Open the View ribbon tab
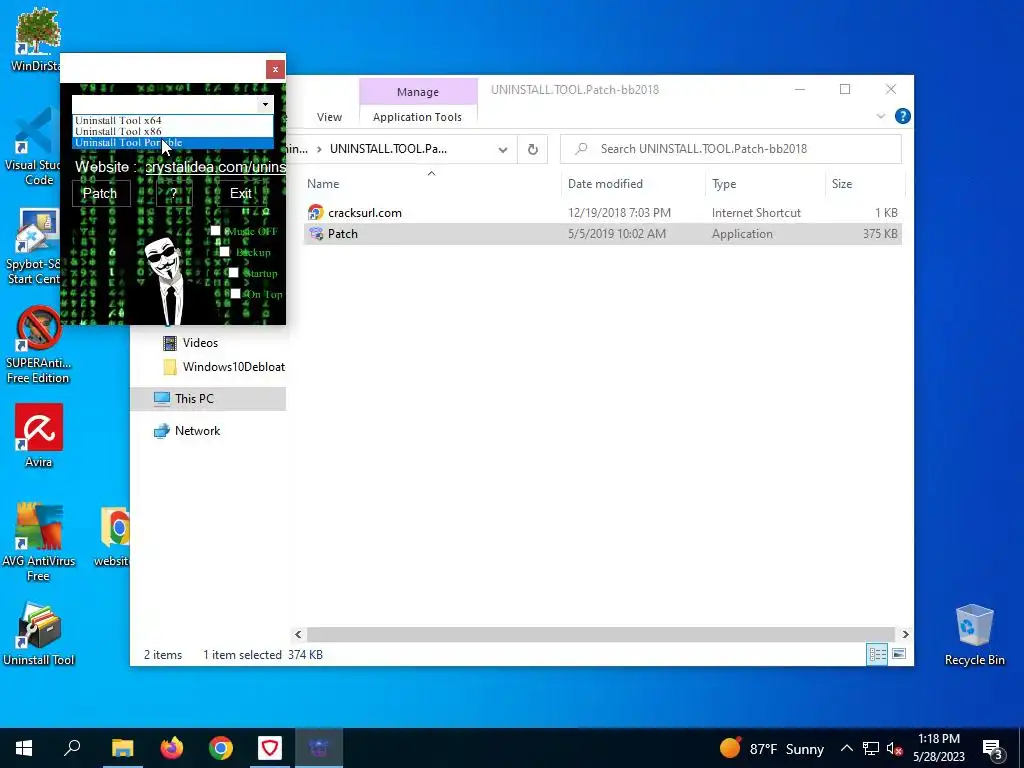 pyautogui.click(x=329, y=117)
